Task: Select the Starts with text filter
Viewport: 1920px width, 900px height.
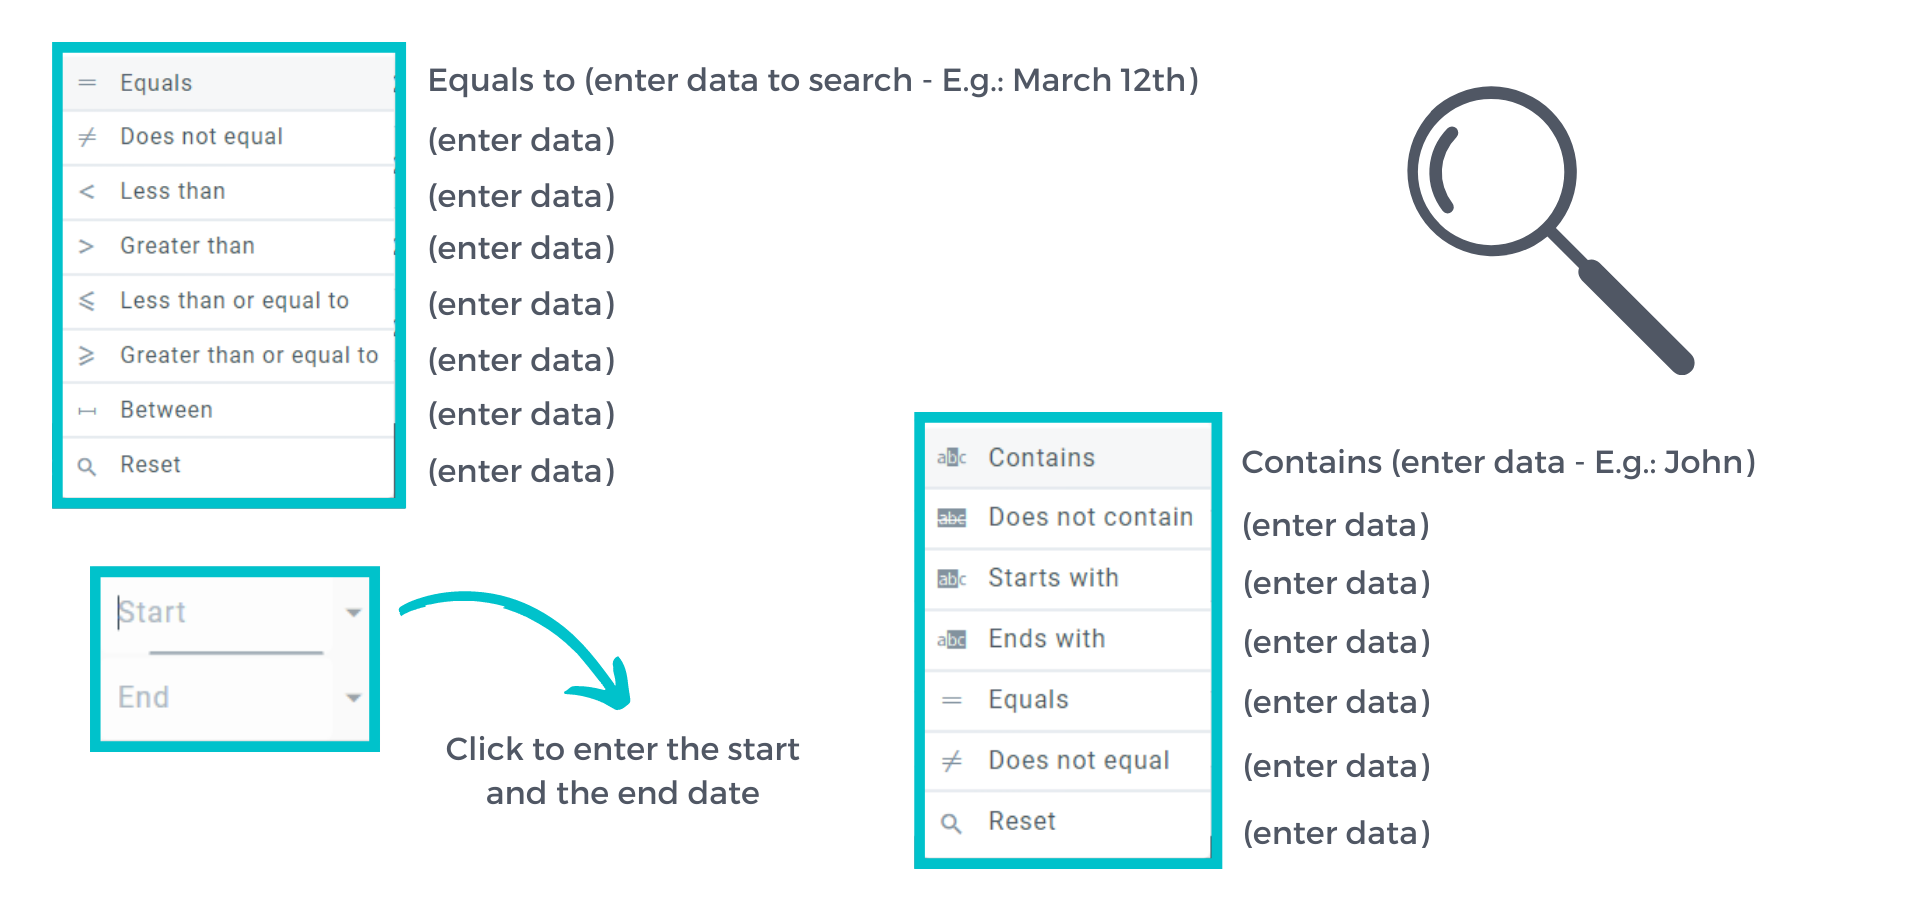Action: [1053, 578]
